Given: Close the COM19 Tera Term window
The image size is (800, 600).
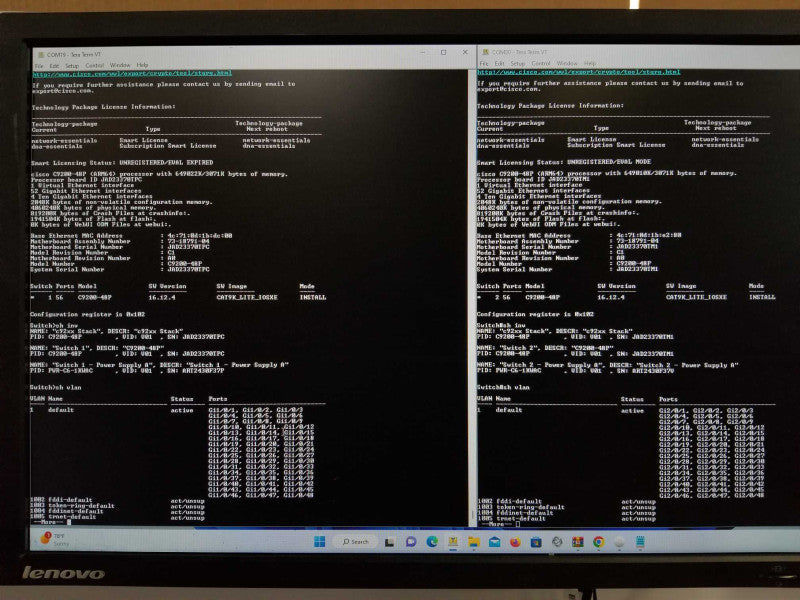Looking at the screenshot, I should pyautogui.click(x=465, y=52).
